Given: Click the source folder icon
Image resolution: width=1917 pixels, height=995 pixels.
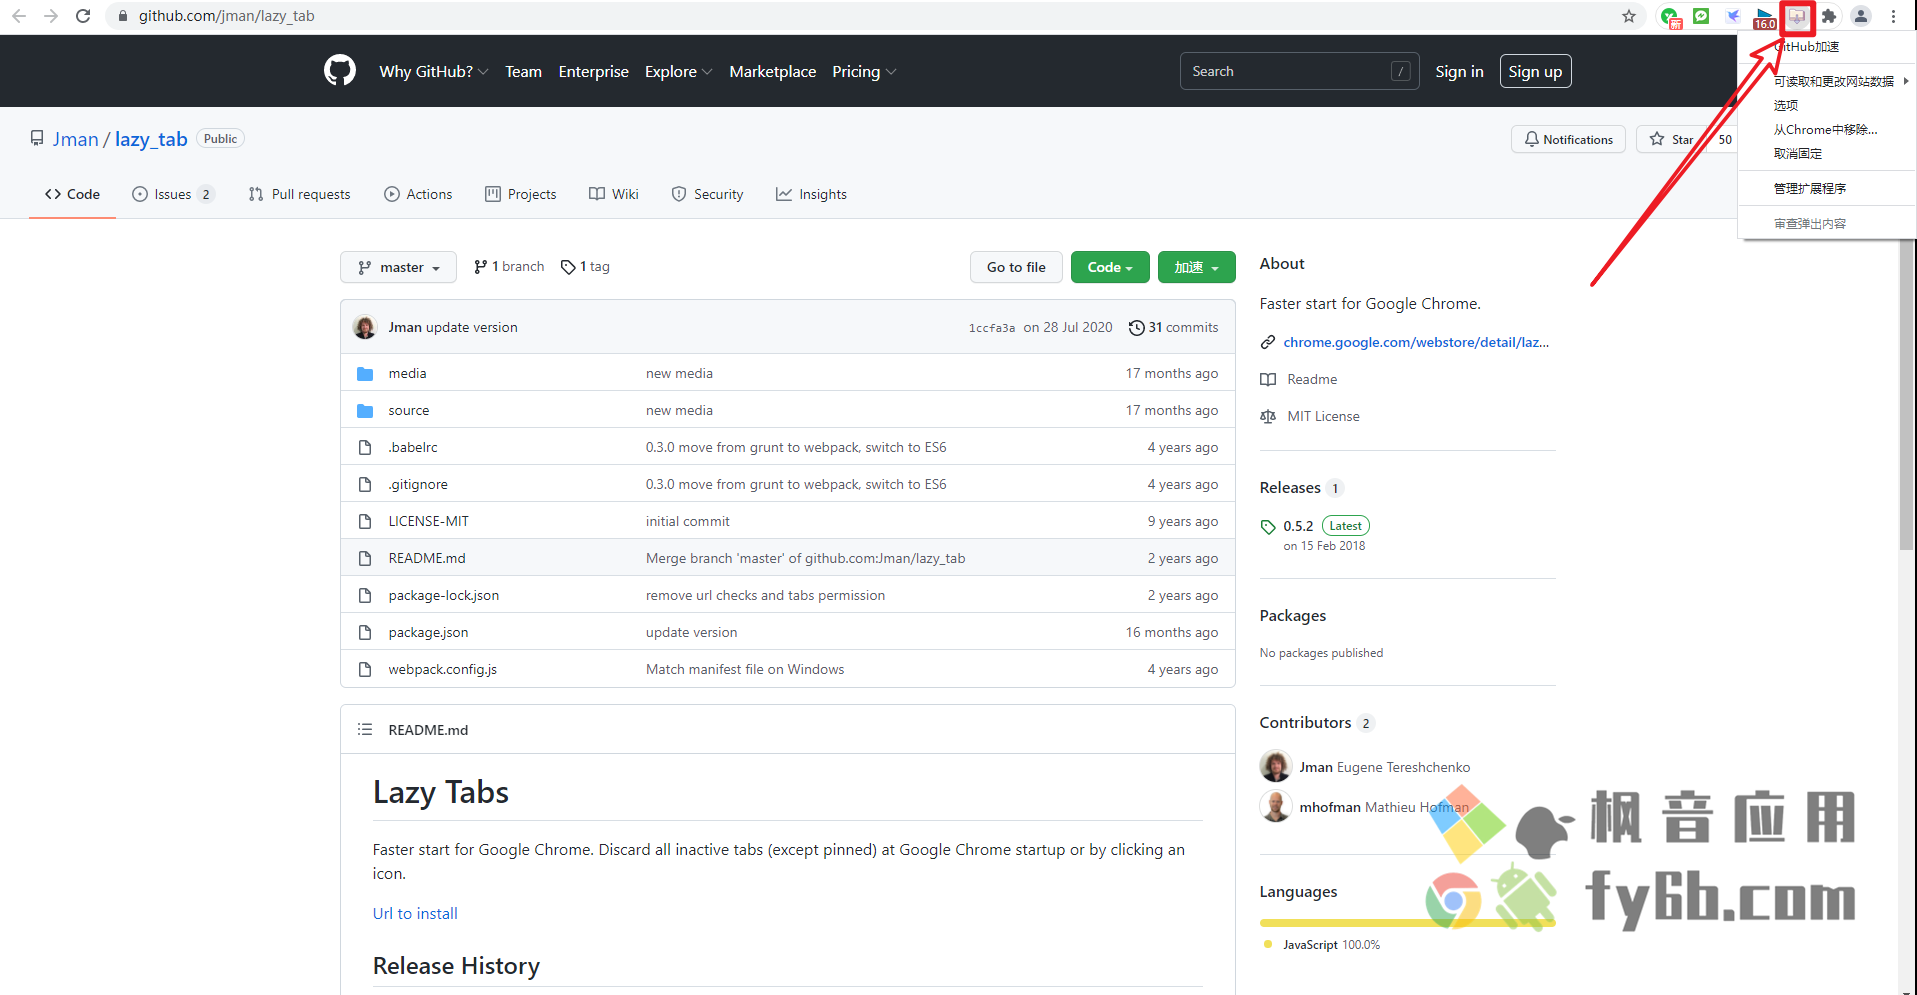Looking at the screenshot, I should tap(365, 411).
